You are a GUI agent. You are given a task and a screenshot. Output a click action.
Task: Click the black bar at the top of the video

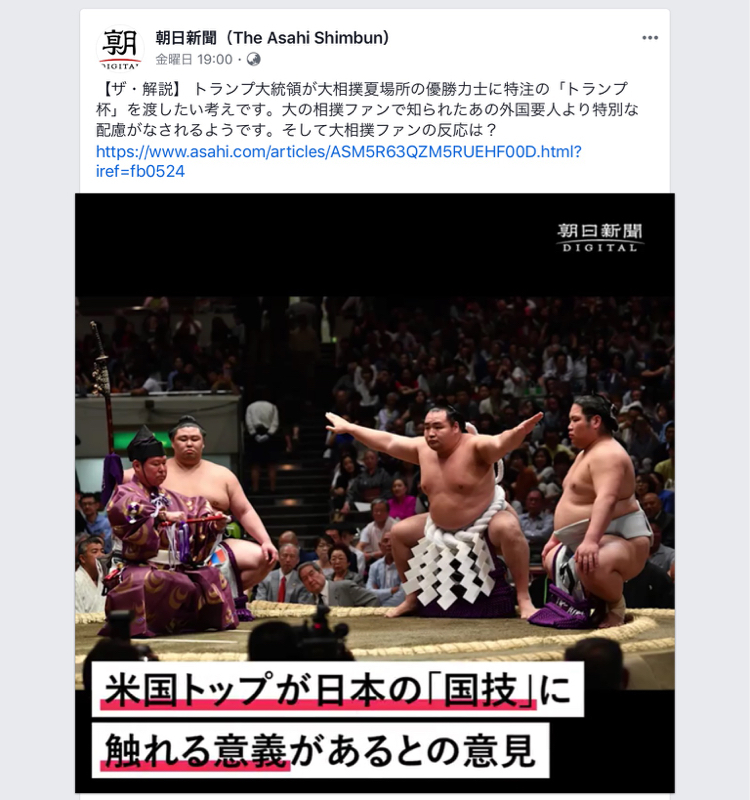click(375, 245)
